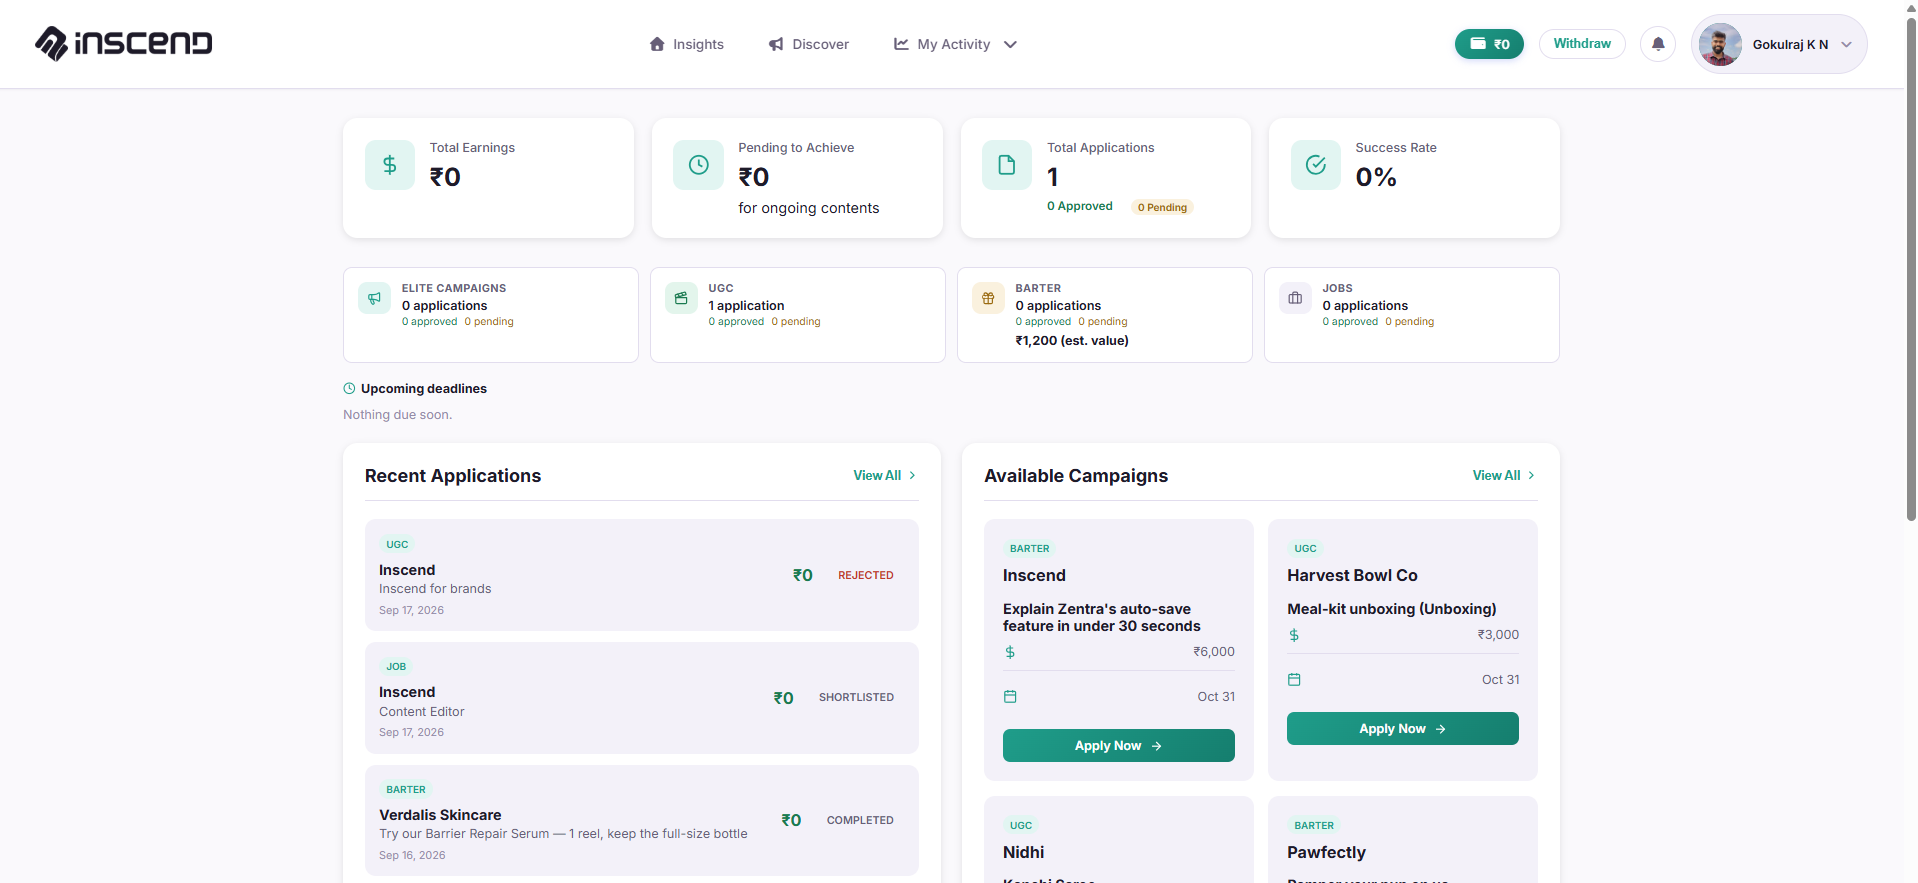Viewport: 1918px width, 883px height.
Task: Open the shortlisted Content Editor application
Action: click(641, 698)
